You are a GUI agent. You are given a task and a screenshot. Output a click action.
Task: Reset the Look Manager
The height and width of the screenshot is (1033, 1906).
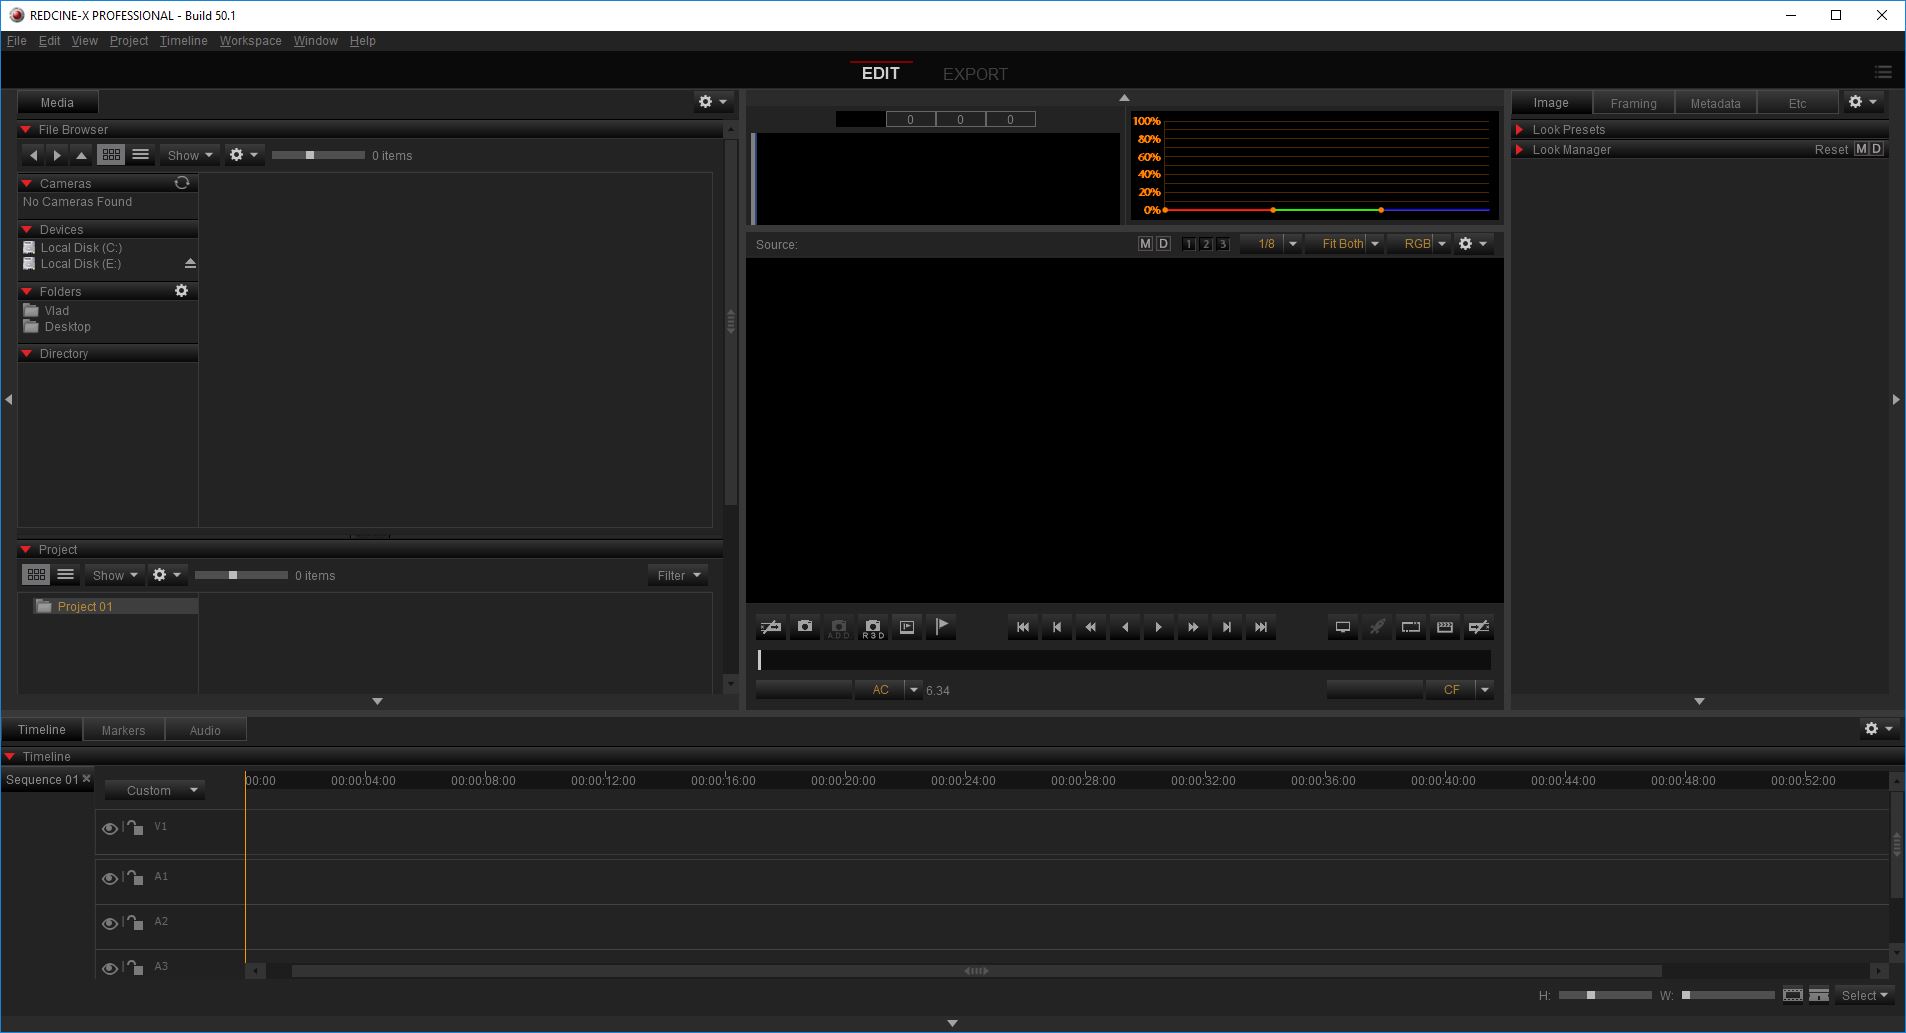tap(1831, 150)
